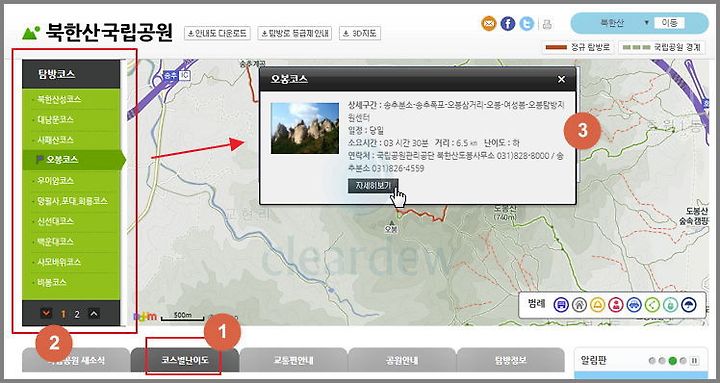This screenshot has width=720, height=383.
Task: Click the 도봉산 (740m) map label
Action: [x=505, y=213]
